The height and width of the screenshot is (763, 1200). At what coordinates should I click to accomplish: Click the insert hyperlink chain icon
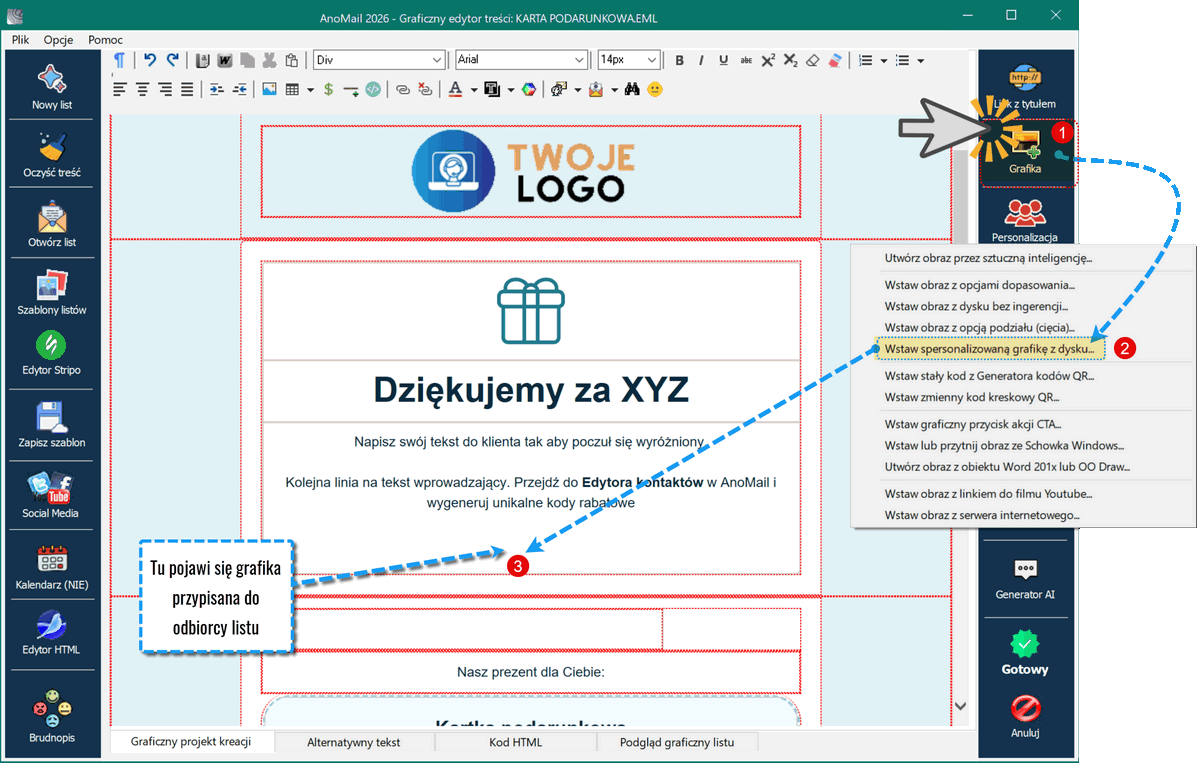click(403, 89)
